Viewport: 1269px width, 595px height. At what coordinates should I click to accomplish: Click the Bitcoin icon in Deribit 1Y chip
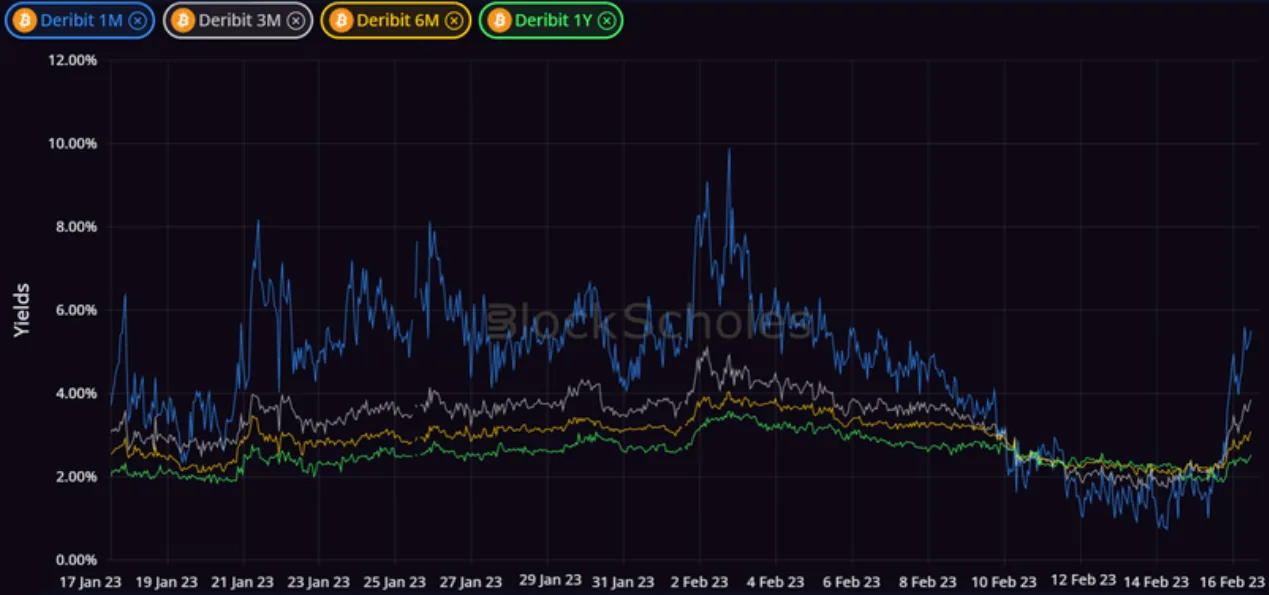[x=500, y=20]
